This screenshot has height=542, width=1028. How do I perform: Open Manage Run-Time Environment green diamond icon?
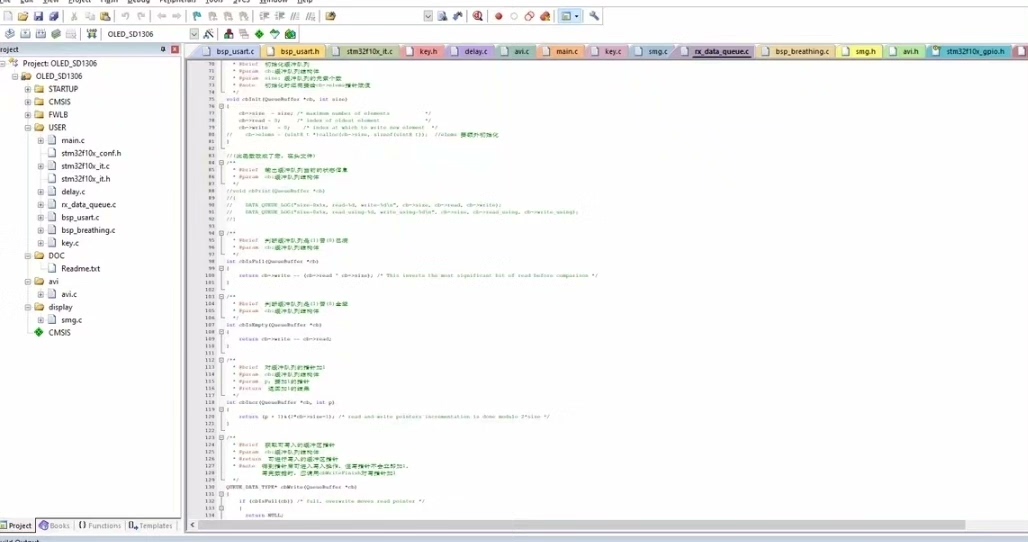(259, 34)
